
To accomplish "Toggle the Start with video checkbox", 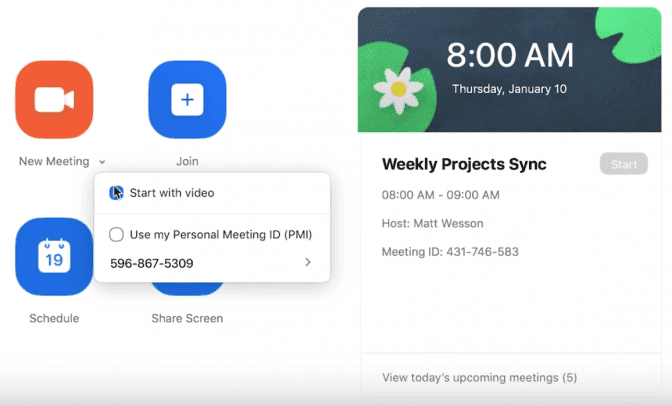I will [x=116, y=193].
